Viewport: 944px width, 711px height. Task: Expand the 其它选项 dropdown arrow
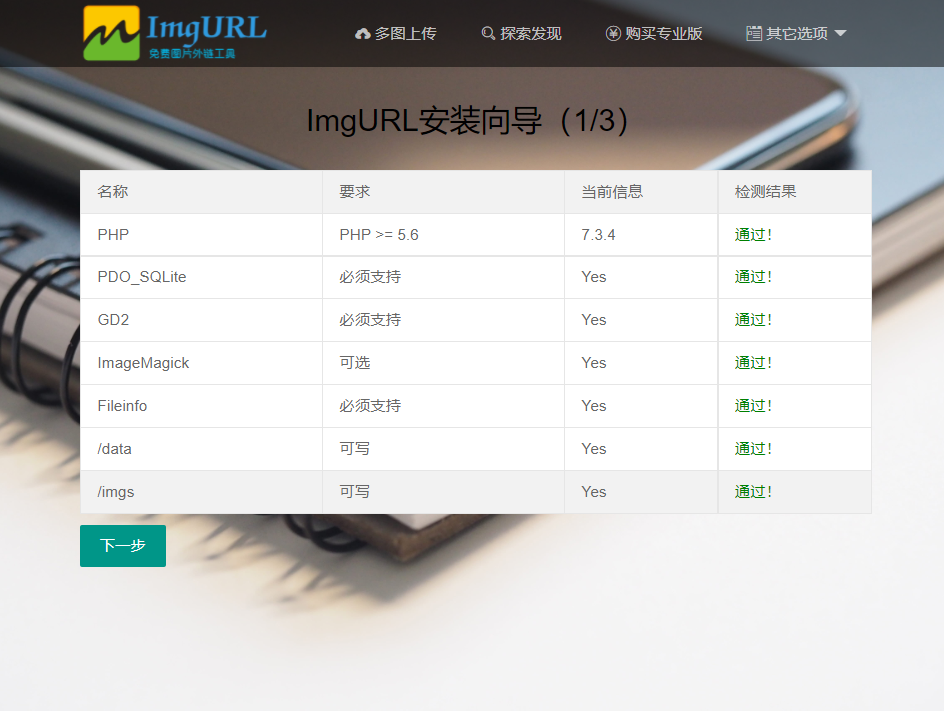pos(840,34)
